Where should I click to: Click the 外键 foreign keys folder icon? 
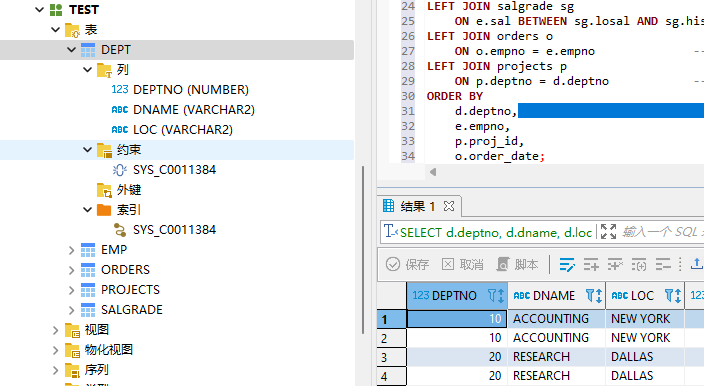(x=104, y=190)
